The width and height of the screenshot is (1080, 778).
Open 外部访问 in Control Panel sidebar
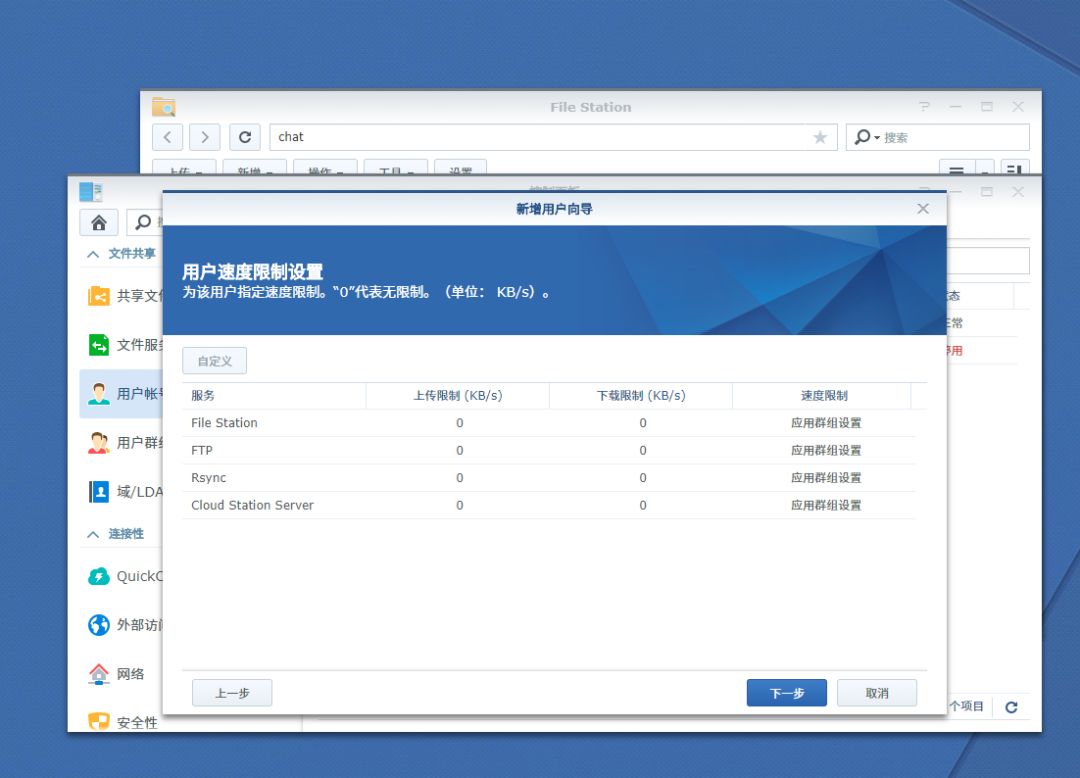[x=122, y=624]
